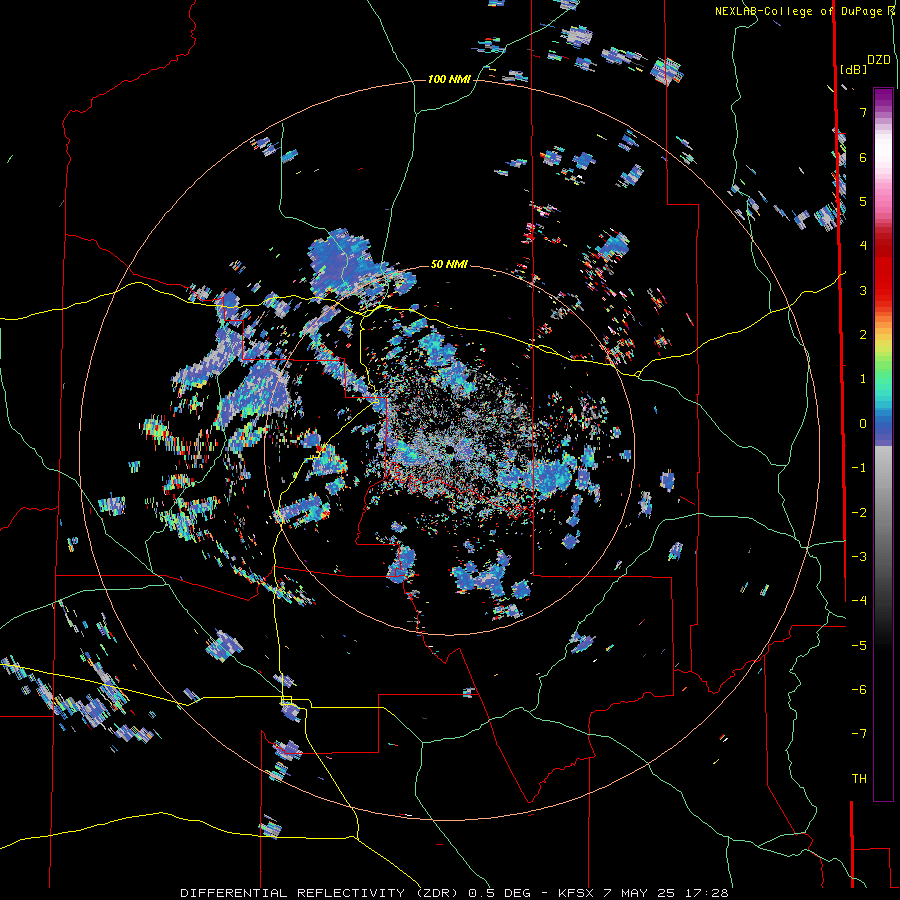Click the "-5" value on the dB scale
Screen dimensions: 900x900
[x=859, y=646]
